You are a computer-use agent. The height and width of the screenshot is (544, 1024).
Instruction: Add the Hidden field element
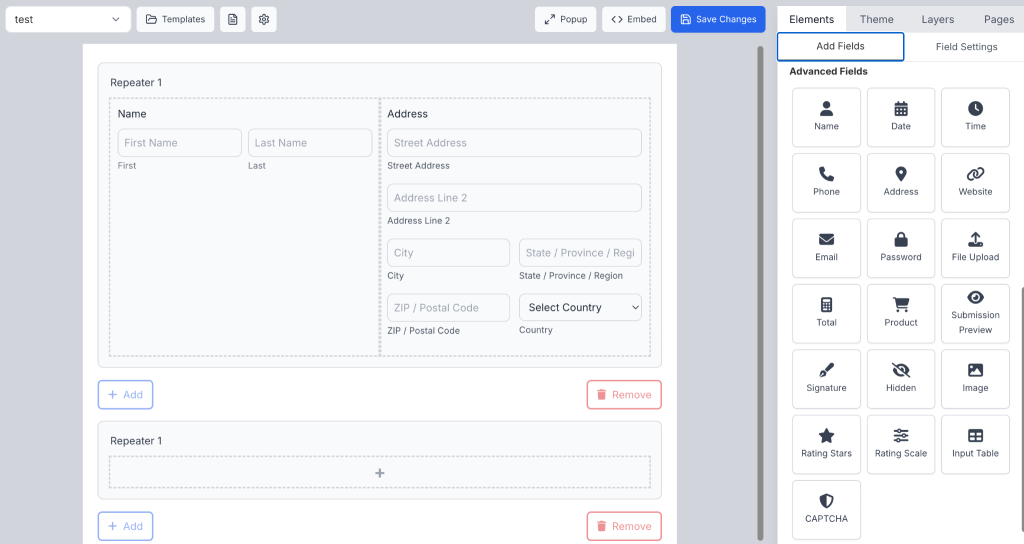click(900, 378)
